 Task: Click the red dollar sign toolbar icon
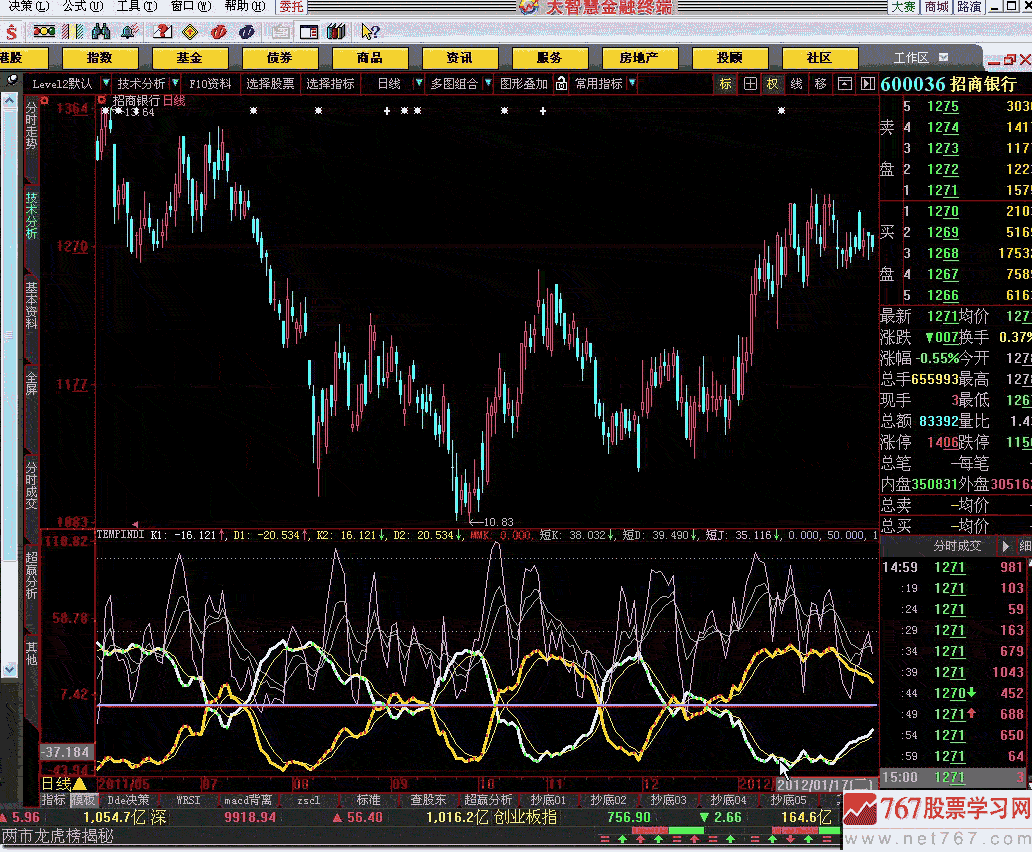coord(11,32)
